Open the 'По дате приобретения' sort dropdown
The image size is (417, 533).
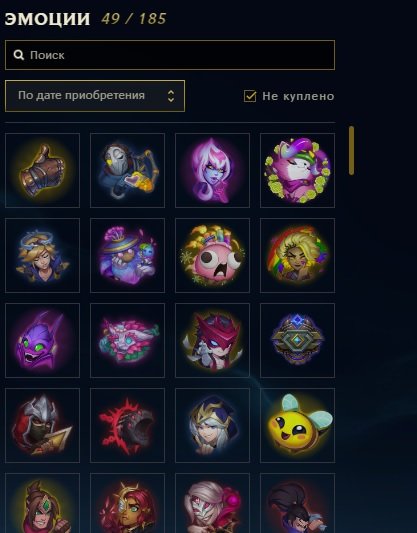tap(95, 96)
